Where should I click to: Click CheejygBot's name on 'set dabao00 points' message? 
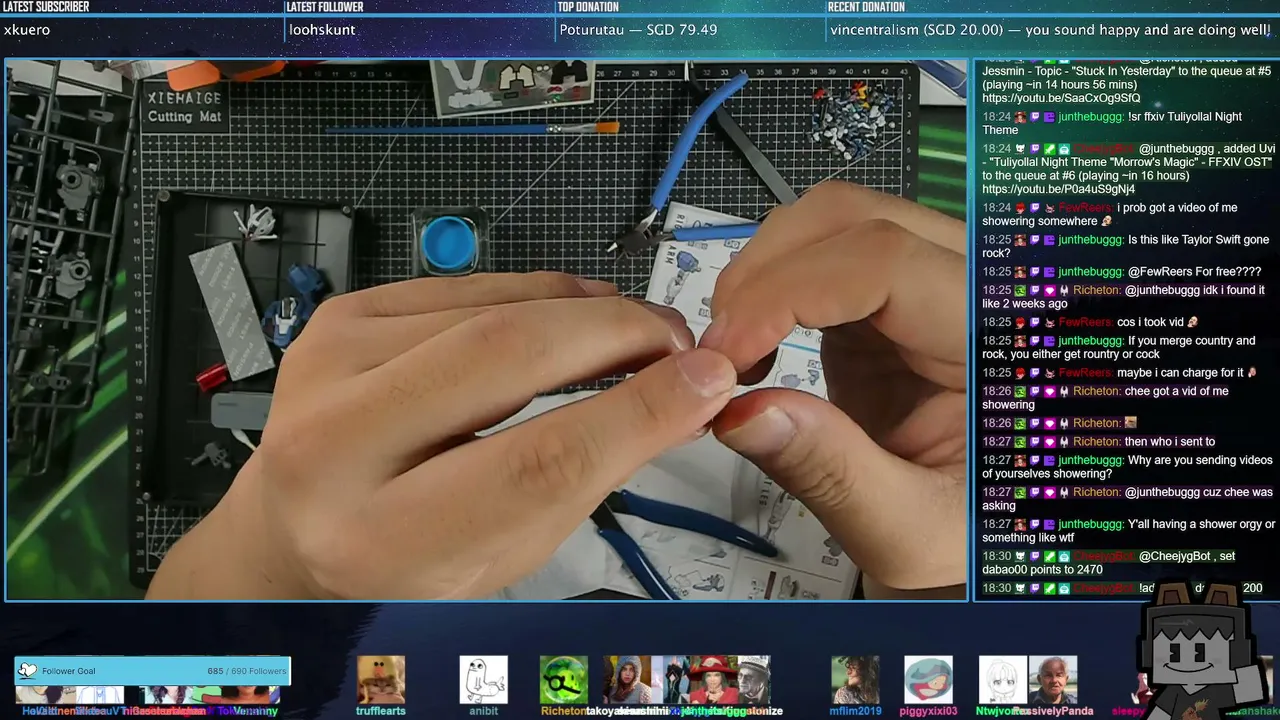(1104, 556)
